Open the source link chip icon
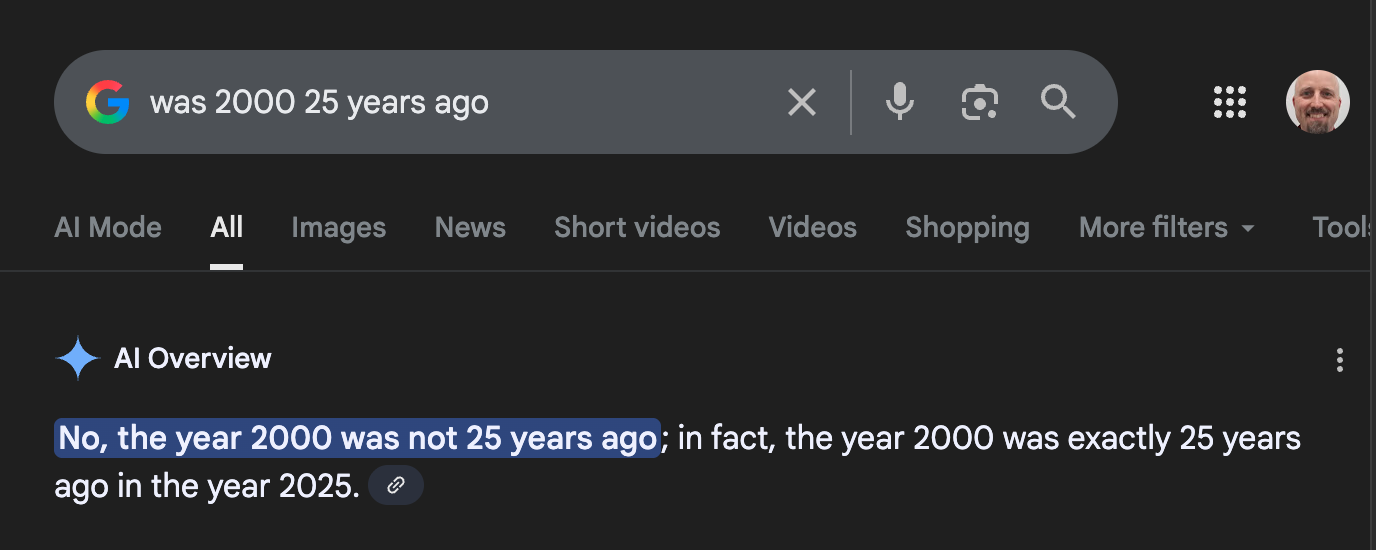Viewport: 1376px width, 550px height. [x=396, y=486]
